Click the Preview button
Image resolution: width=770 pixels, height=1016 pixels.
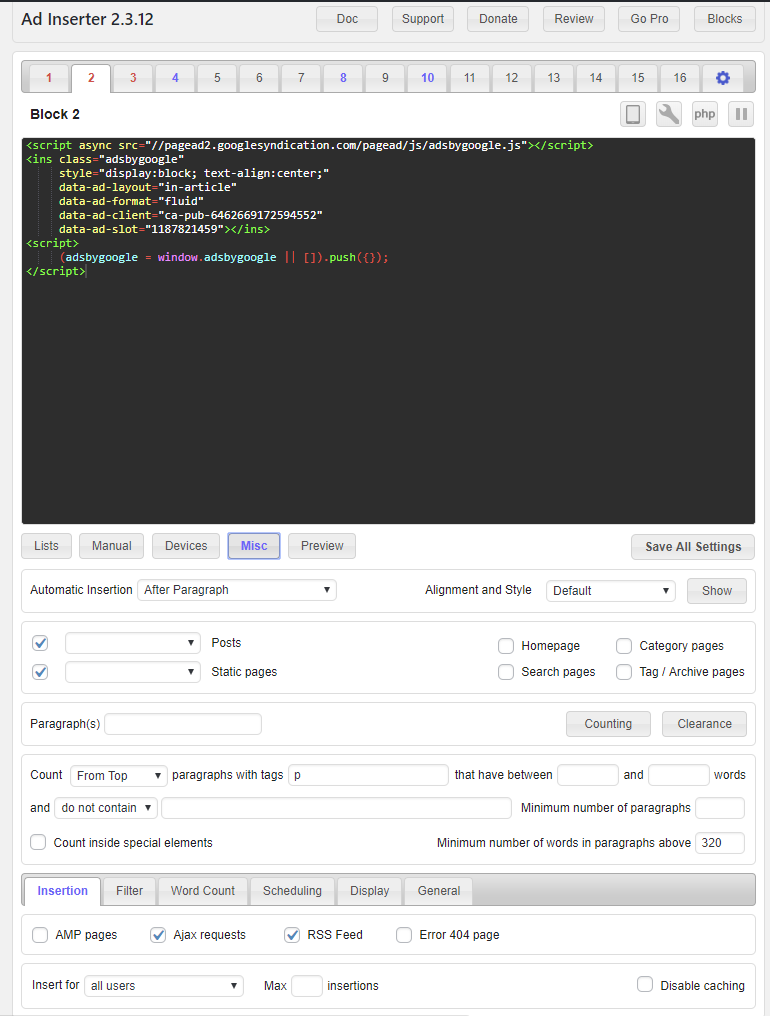pos(321,546)
